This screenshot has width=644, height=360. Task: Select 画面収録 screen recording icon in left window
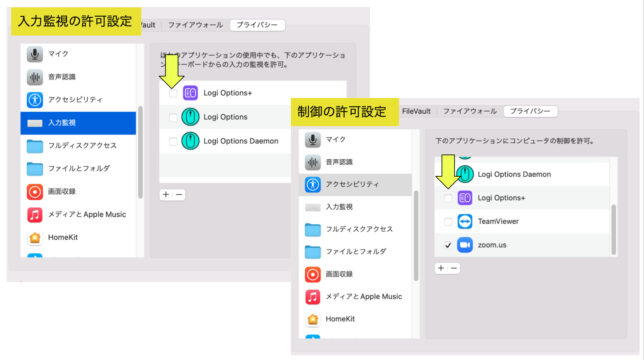(x=35, y=192)
